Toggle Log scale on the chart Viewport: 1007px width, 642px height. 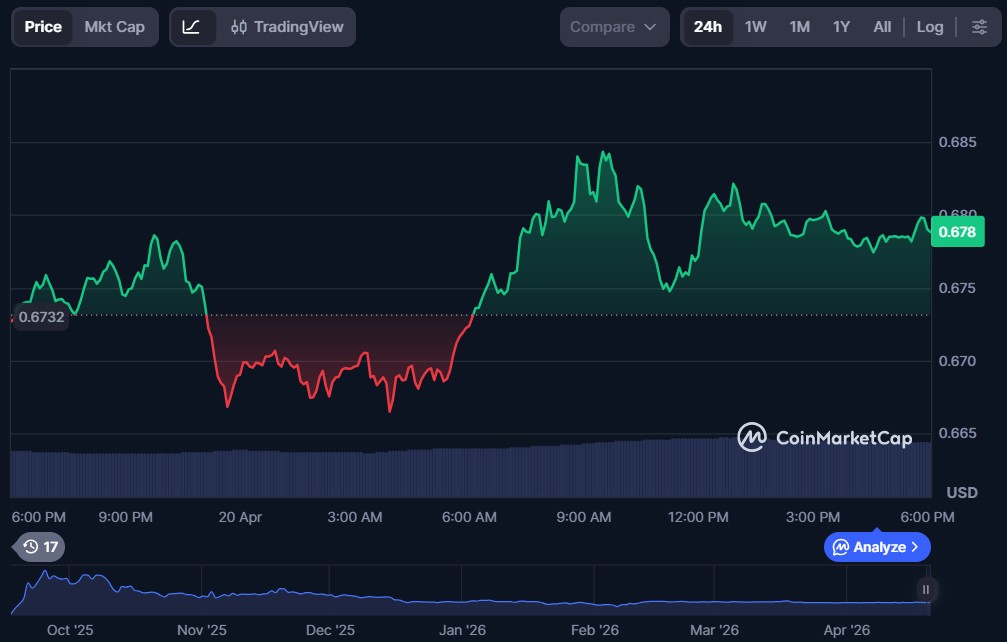pos(929,27)
